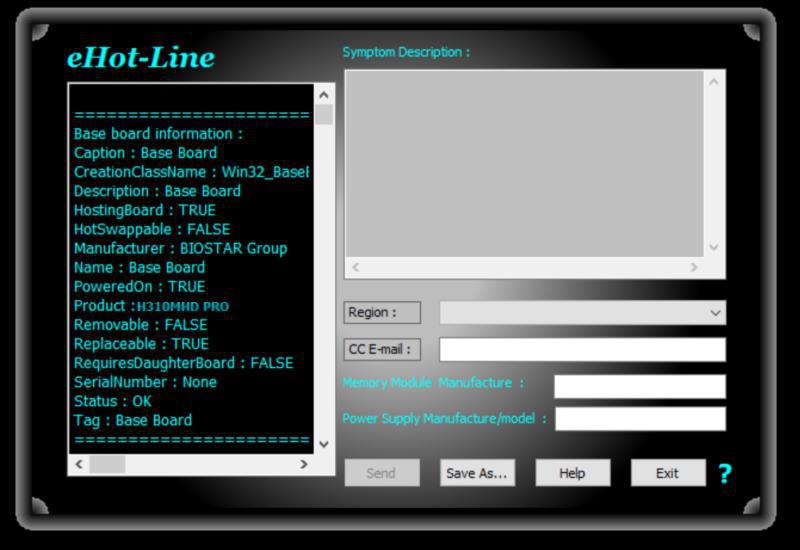Click 'PoweredOn : TRUE' line

click(139, 286)
